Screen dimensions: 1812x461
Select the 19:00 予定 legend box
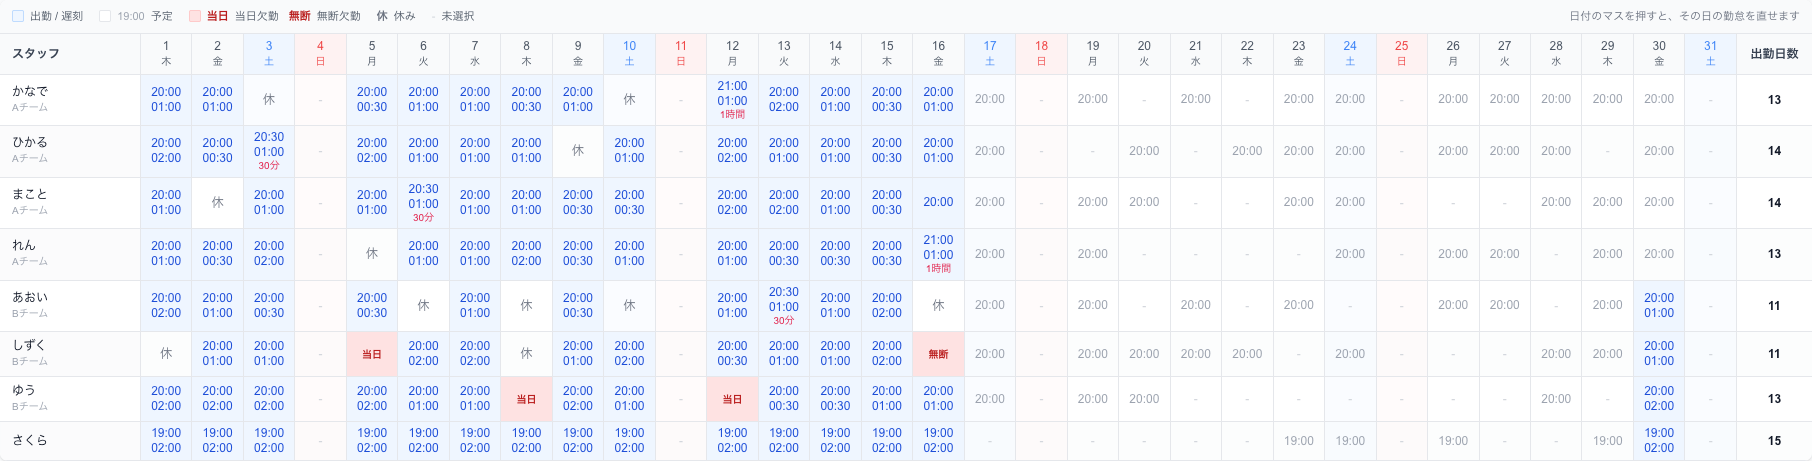(105, 16)
